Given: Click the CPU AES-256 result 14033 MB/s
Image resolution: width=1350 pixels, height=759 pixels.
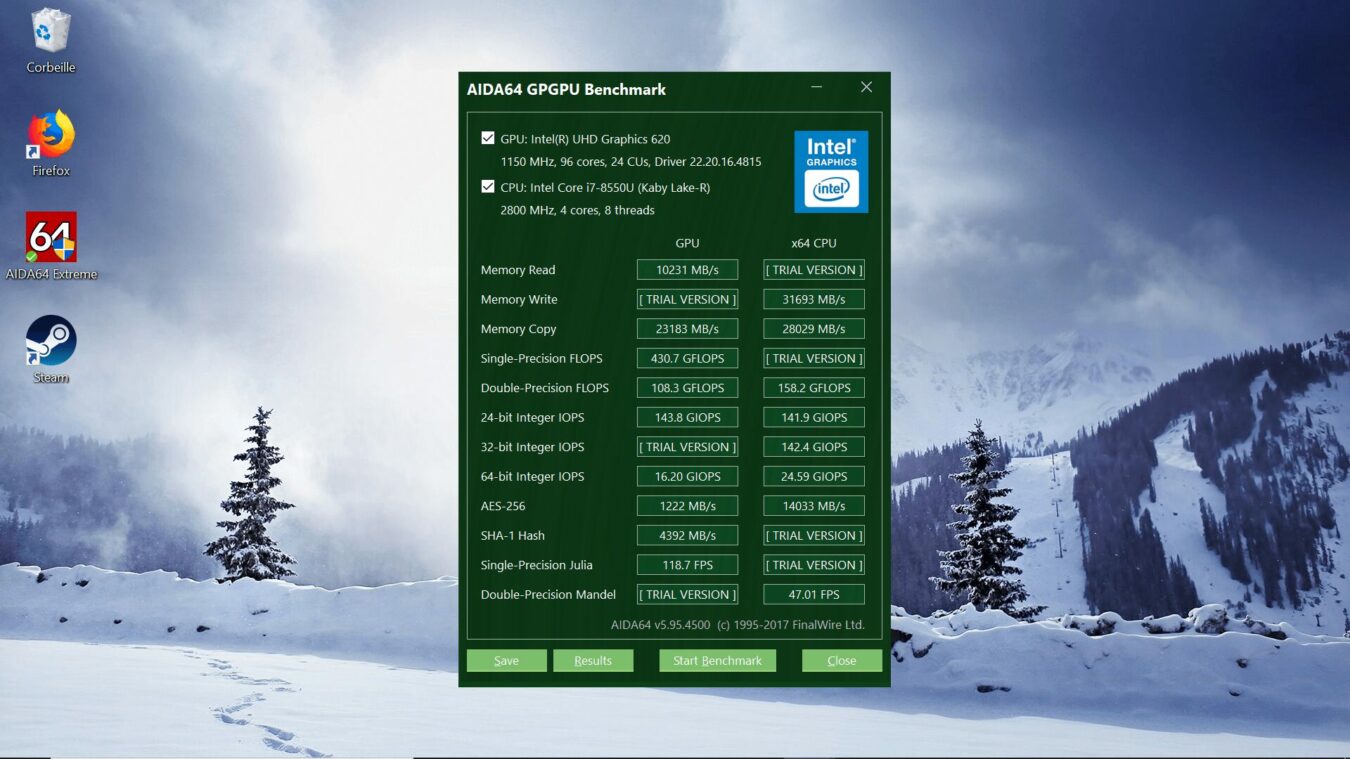Looking at the screenshot, I should click(813, 506).
